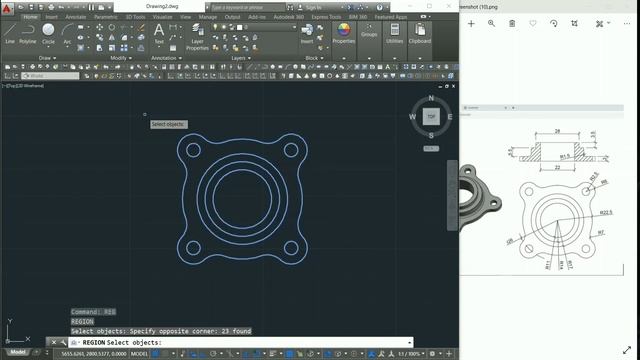Expand Photos to full screen with diagonal arrow
The width and height of the screenshot is (640, 360).
click(x=627, y=350)
